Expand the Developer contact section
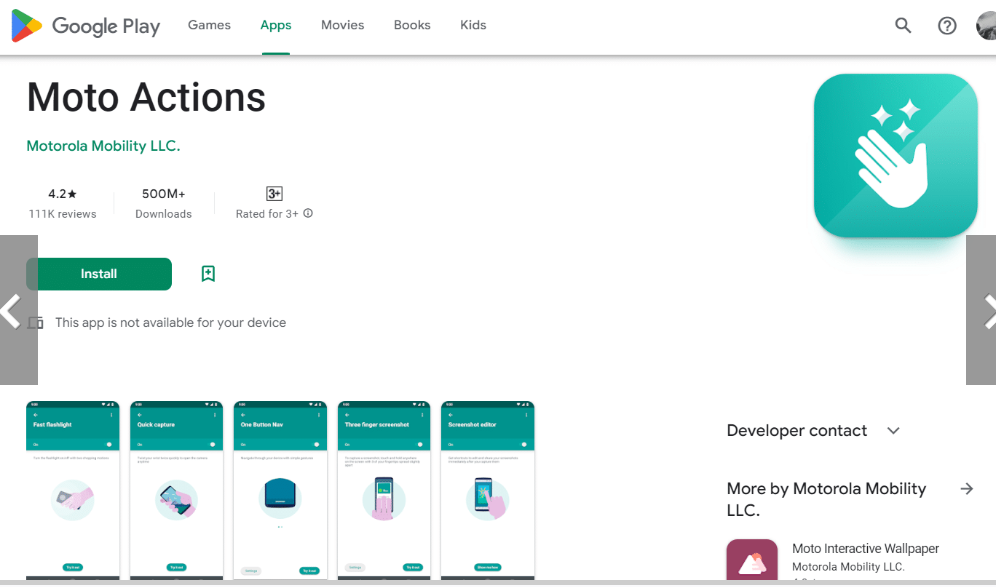The height and width of the screenshot is (587, 996). [x=893, y=431]
